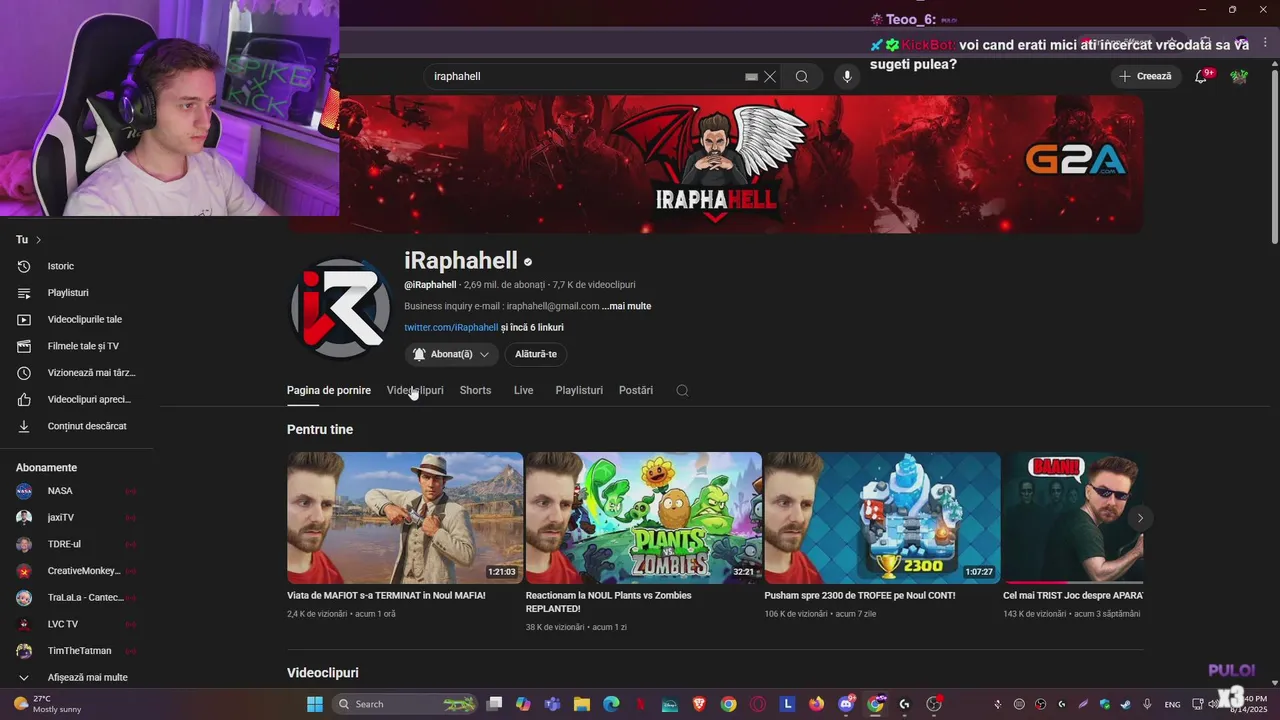The image size is (1280, 720).
Task: Open the TraLaLa - Cantece subscription channel
Action: tap(76, 597)
